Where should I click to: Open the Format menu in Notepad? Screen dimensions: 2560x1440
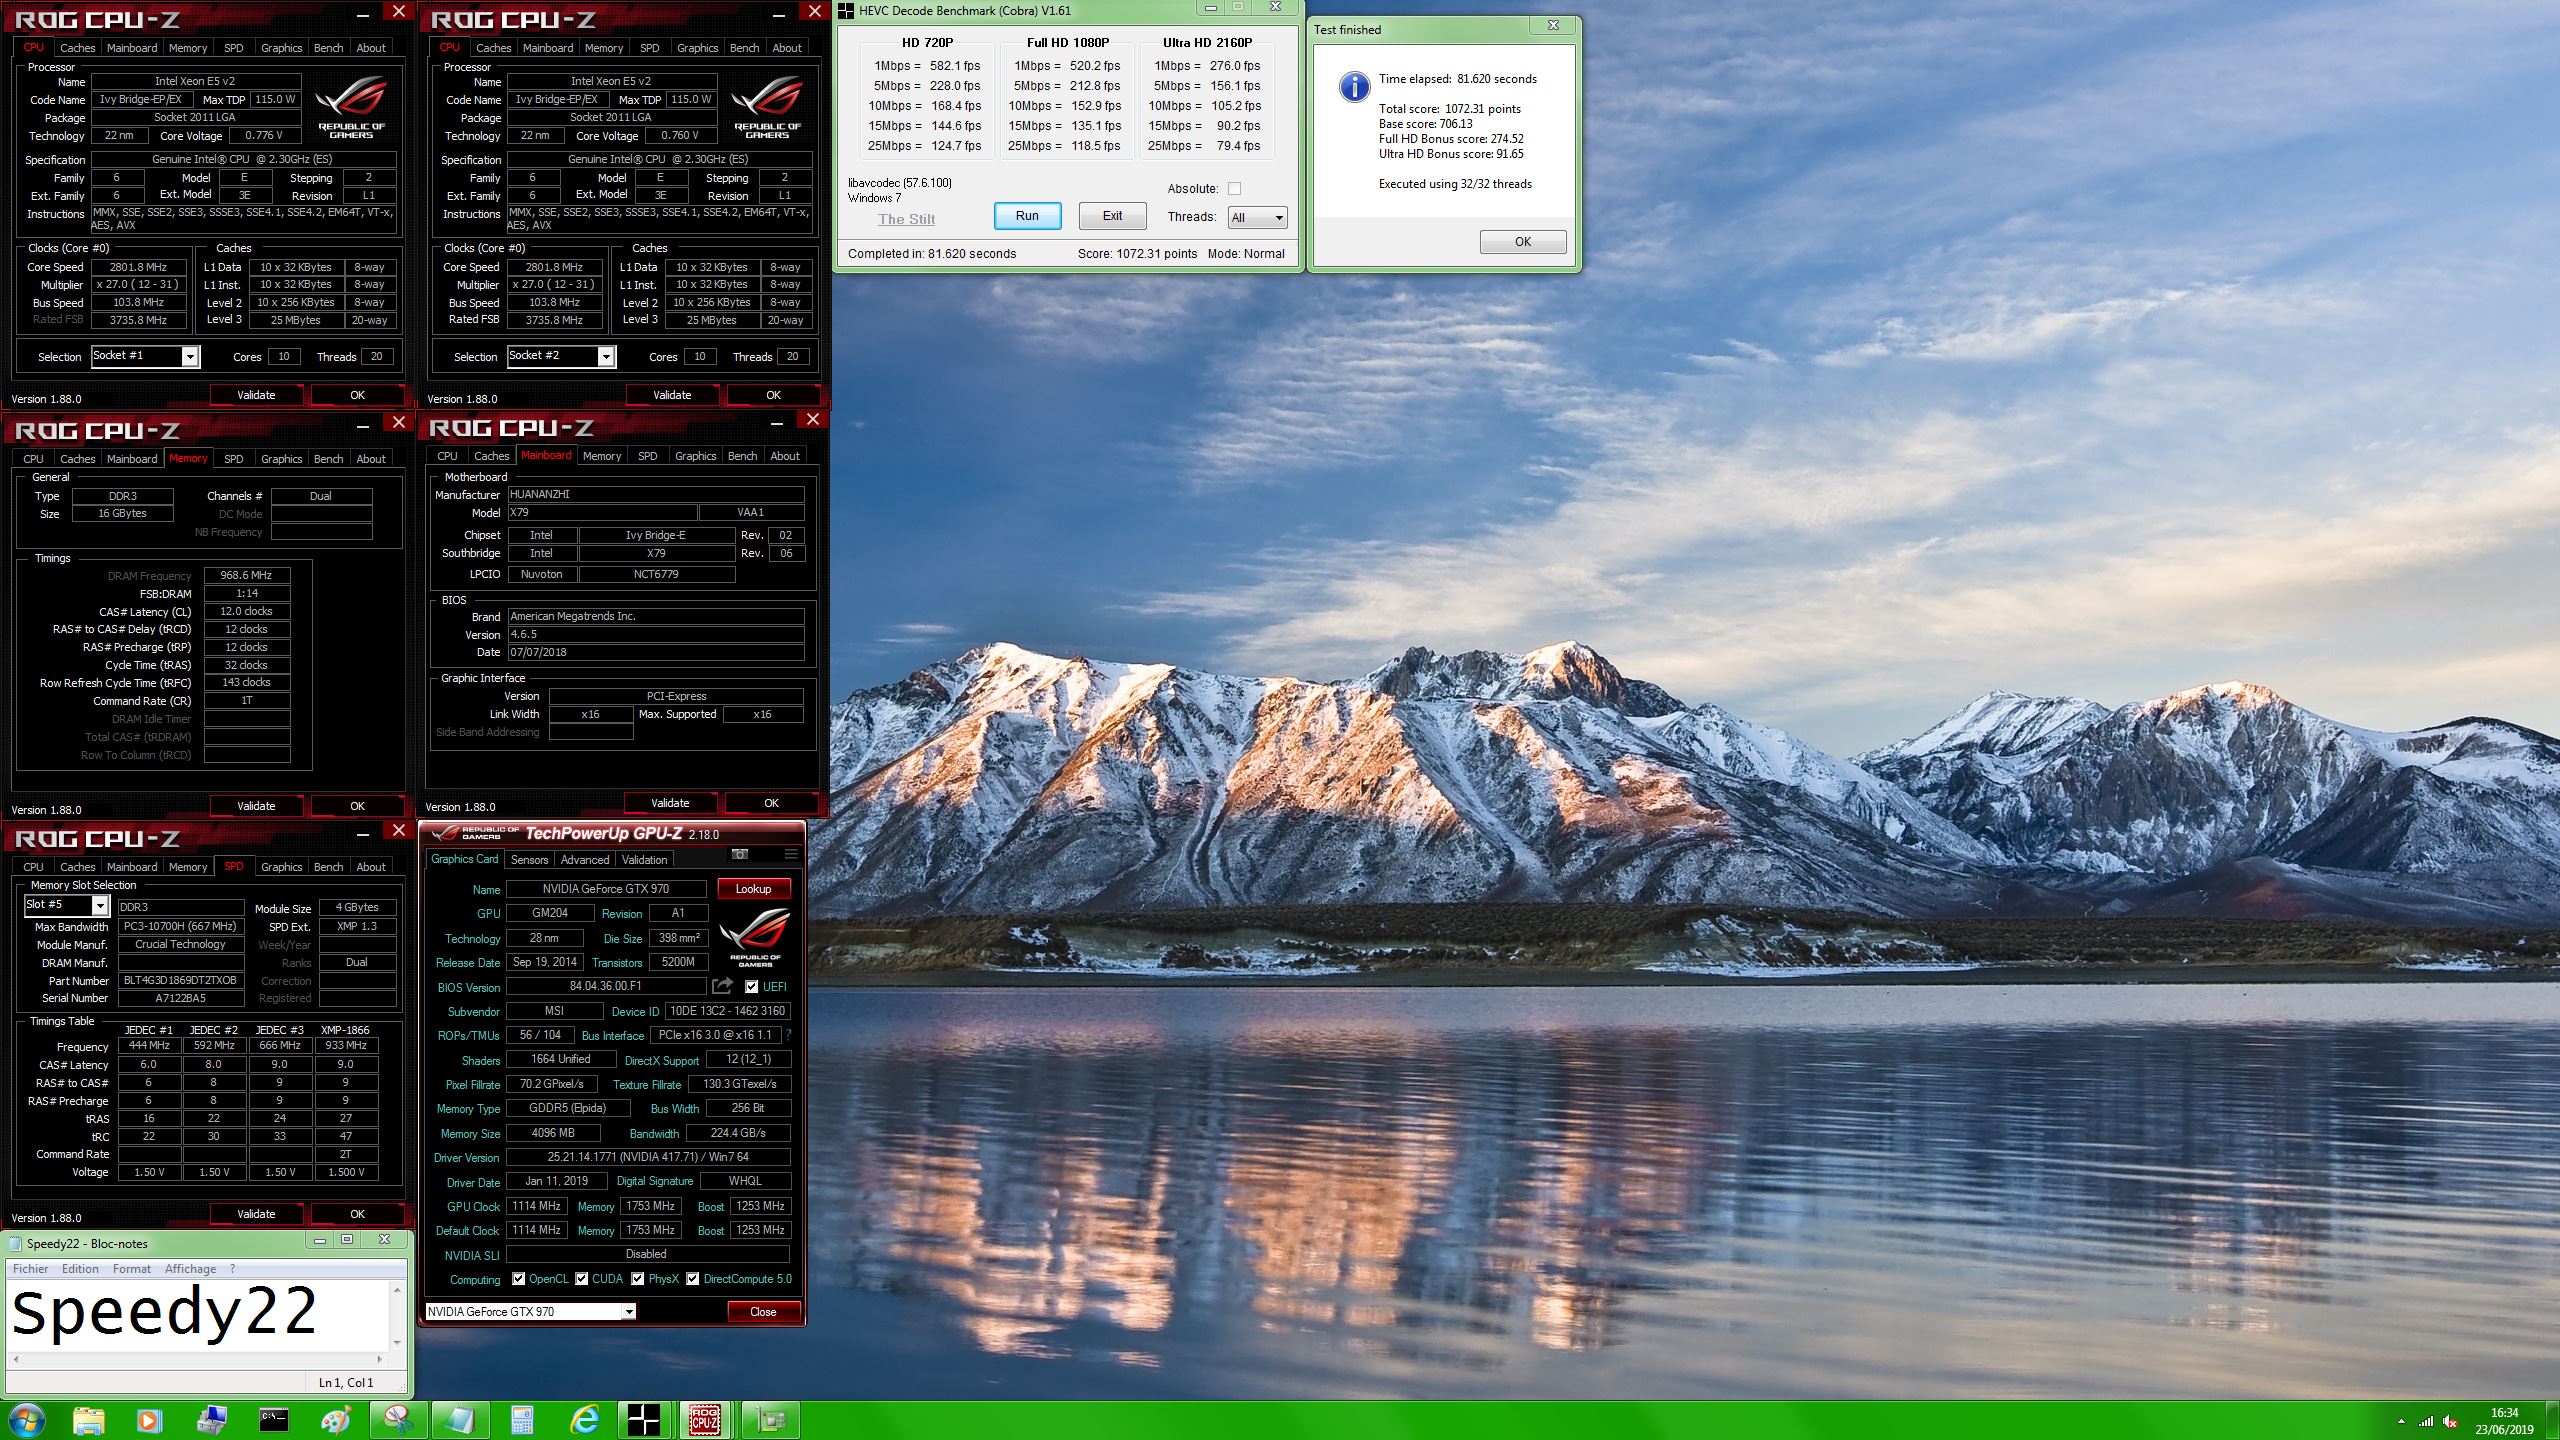click(x=132, y=1269)
